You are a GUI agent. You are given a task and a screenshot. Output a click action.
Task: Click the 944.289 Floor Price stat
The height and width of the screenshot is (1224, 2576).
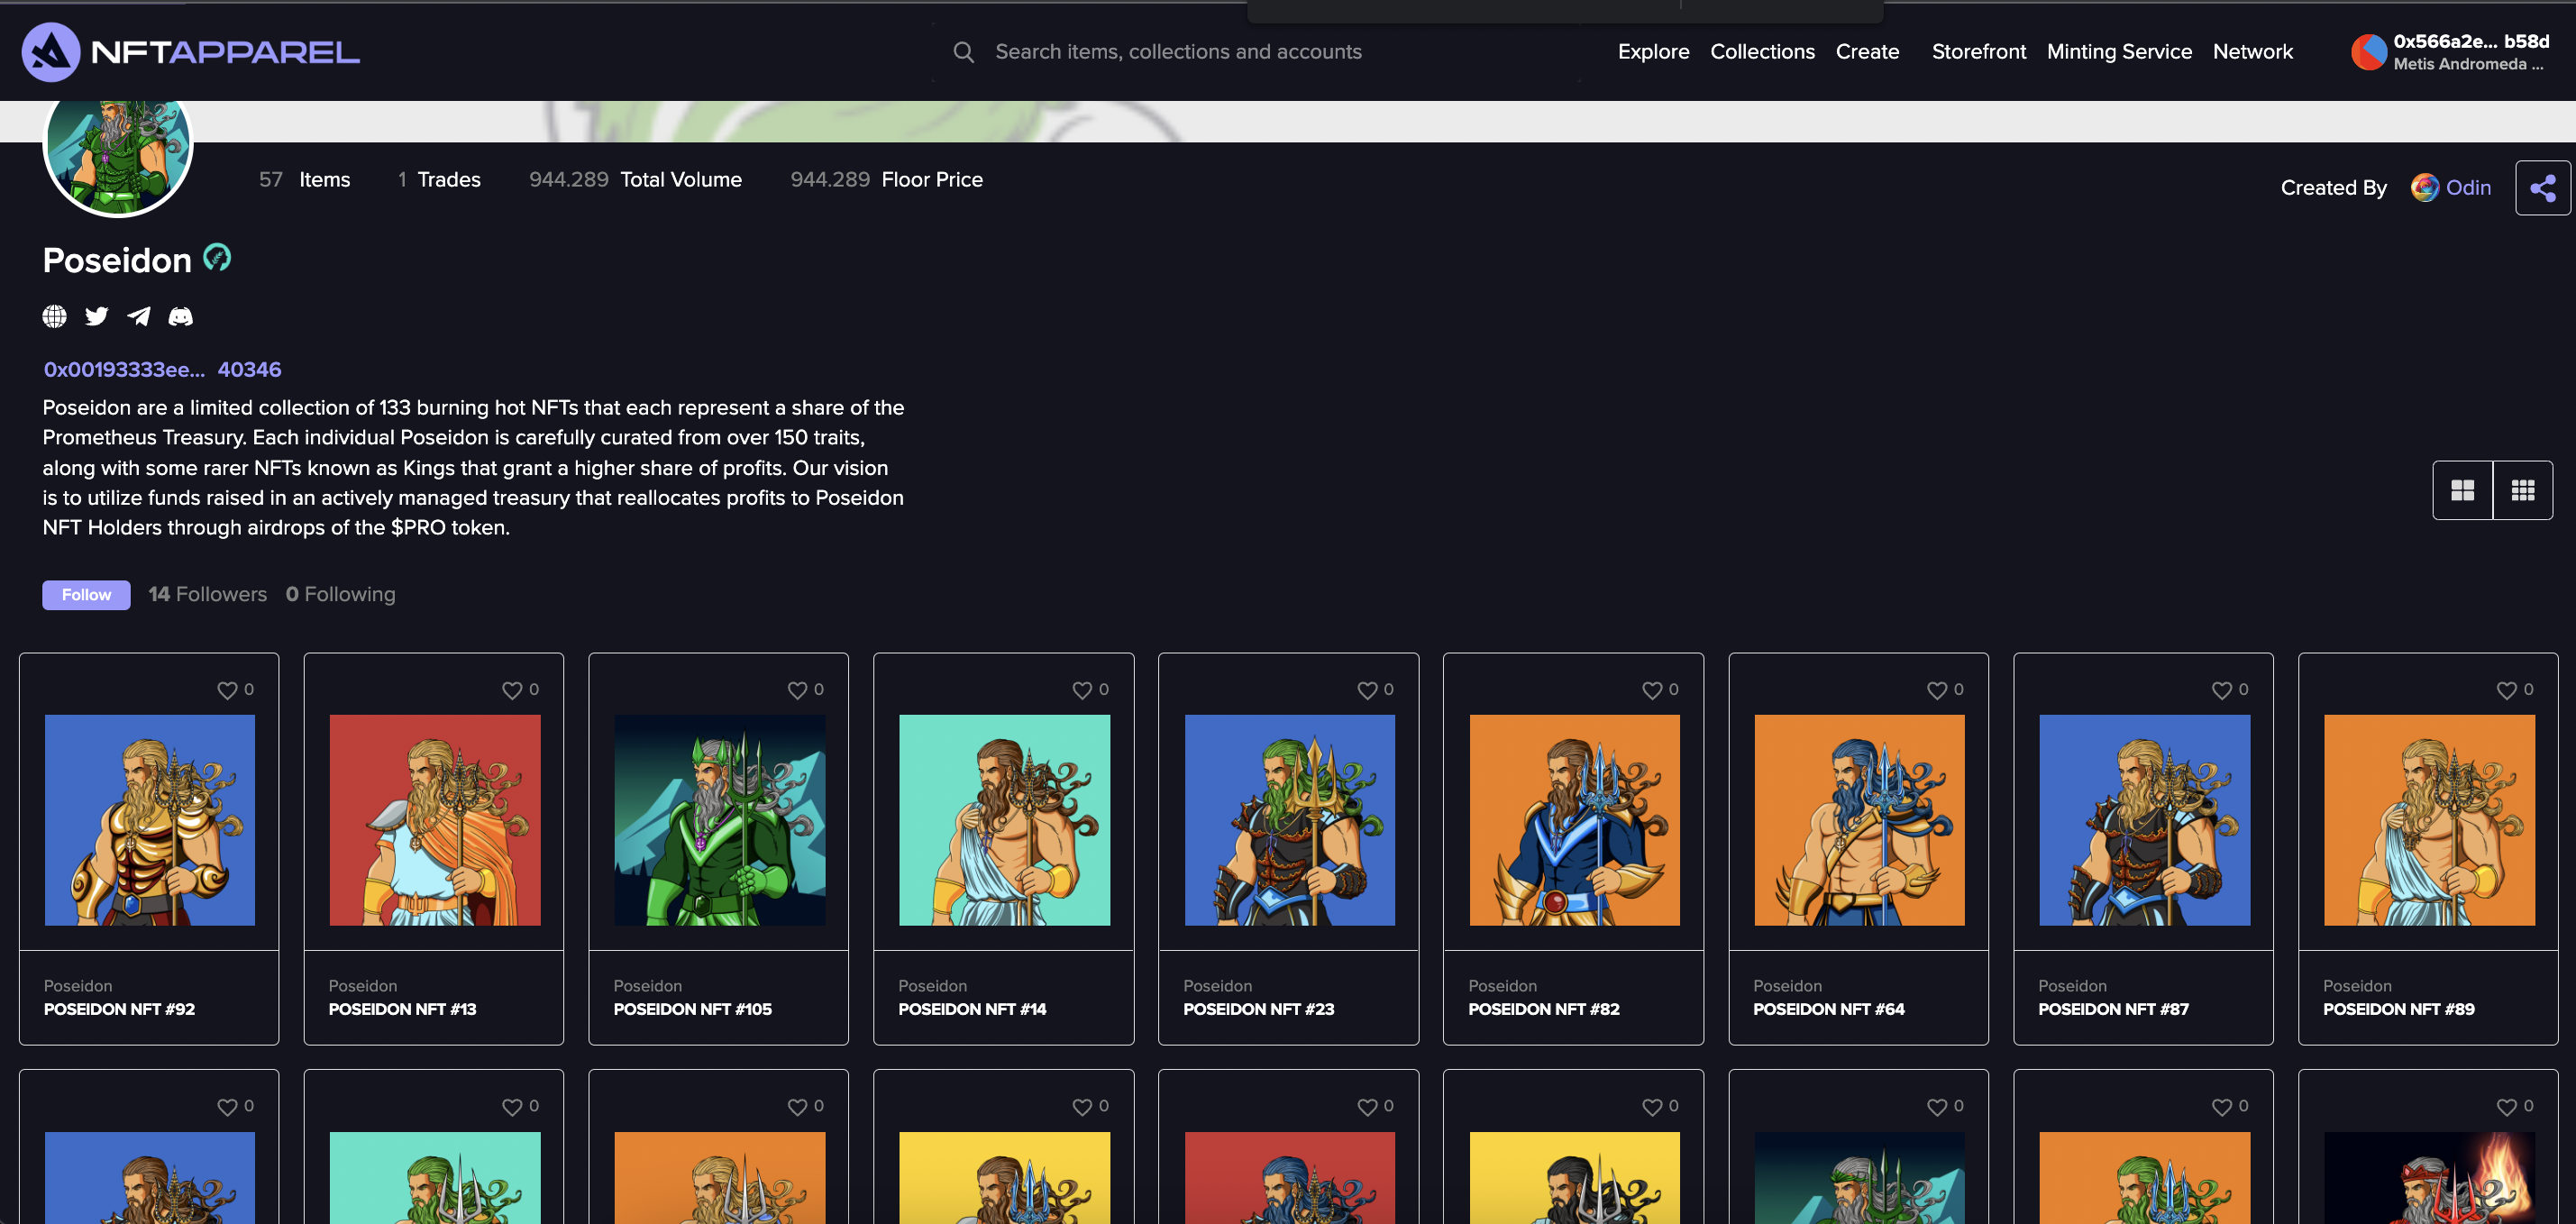pyautogui.click(x=887, y=179)
